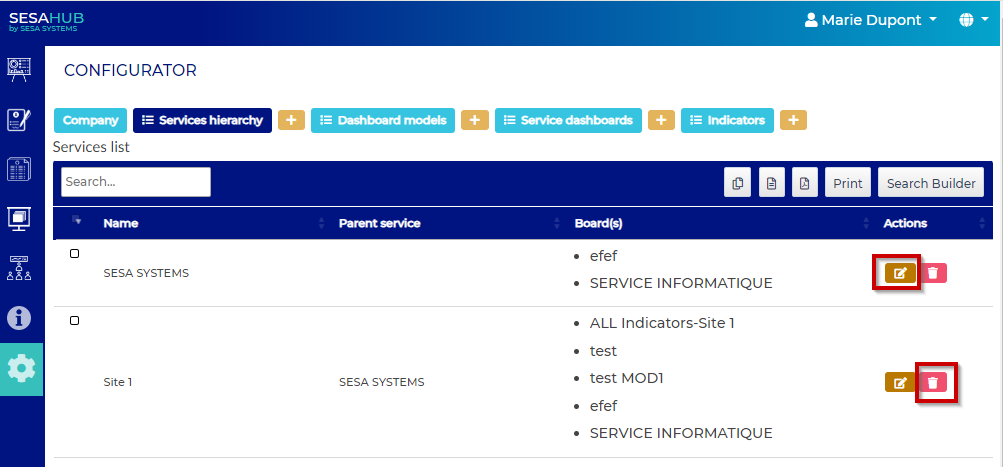
Task: Switch to the Dashboard models tab
Action: pyautogui.click(x=385, y=120)
